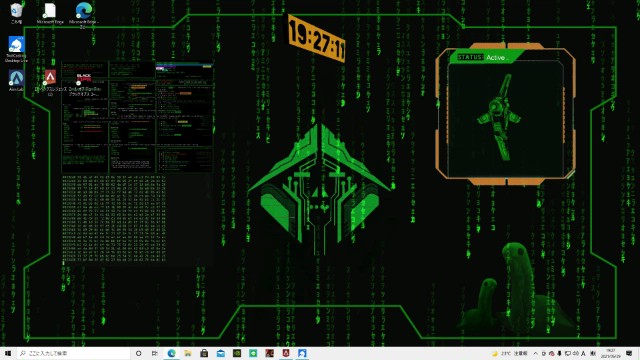This screenshot has height=360, width=640.
Task: Open the NVIDIA app on taskbar
Action: tap(237, 353)
